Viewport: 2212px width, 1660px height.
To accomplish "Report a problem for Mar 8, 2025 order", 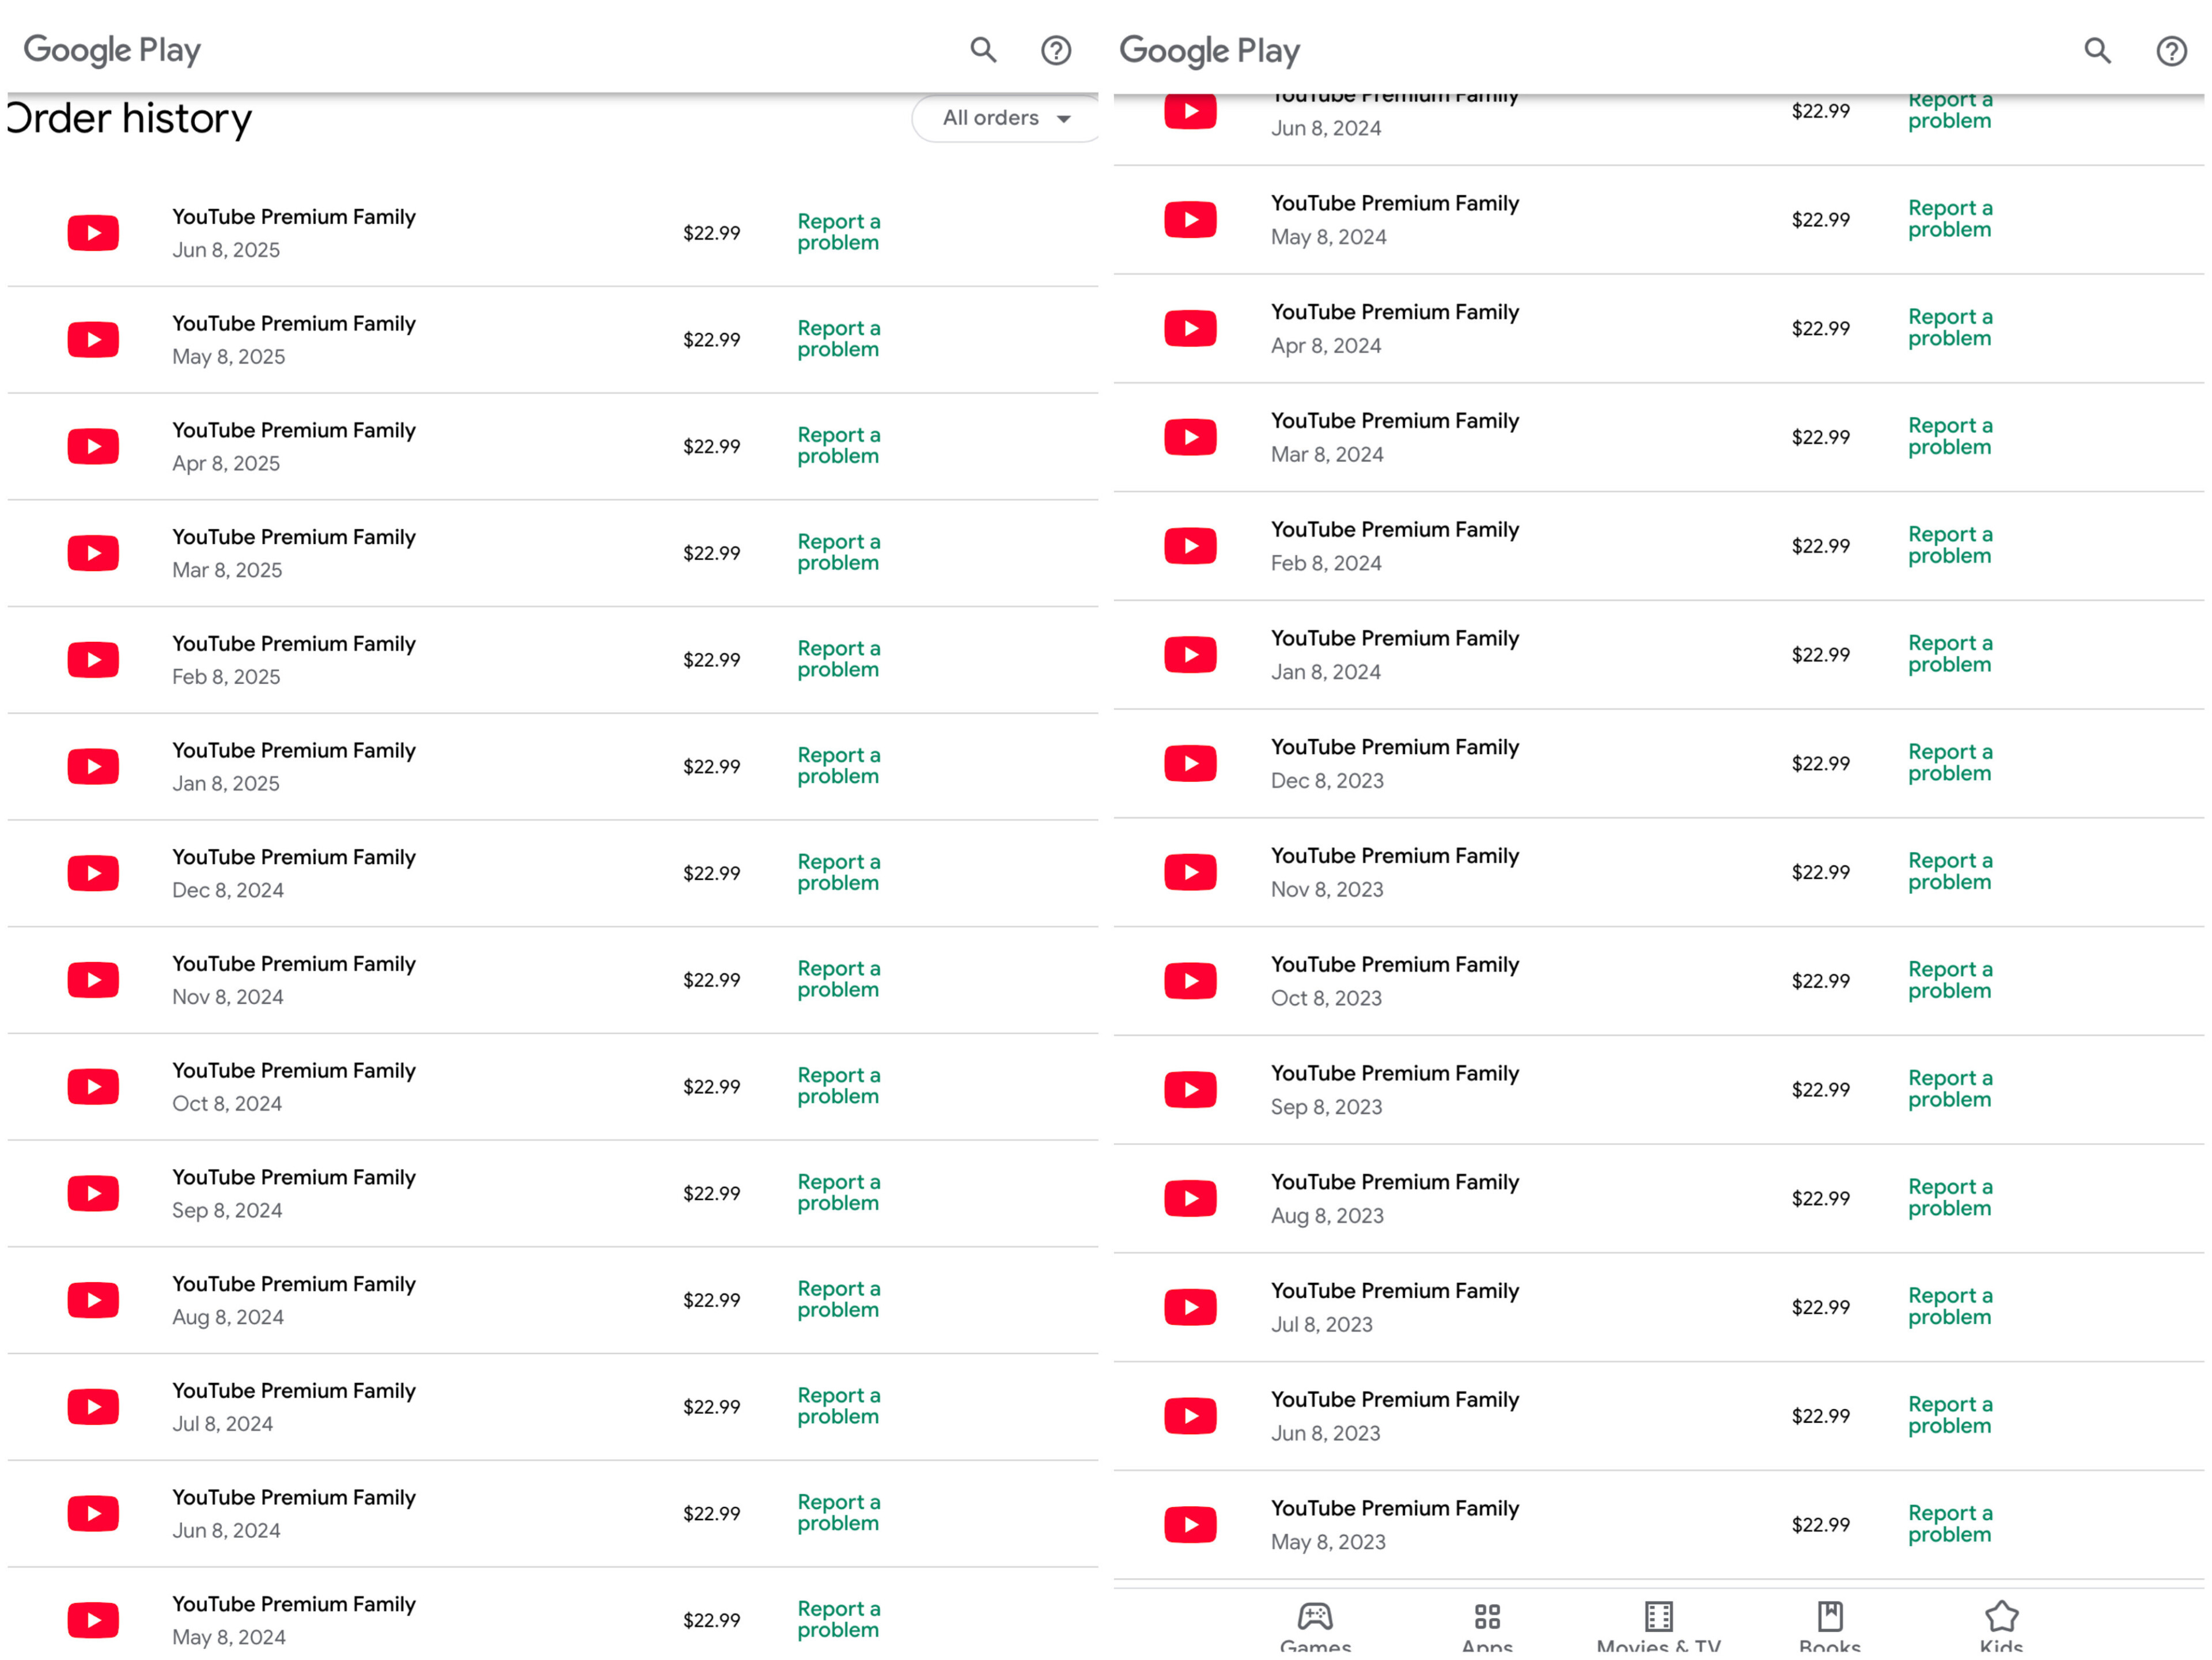I will (x=839, y=552).
